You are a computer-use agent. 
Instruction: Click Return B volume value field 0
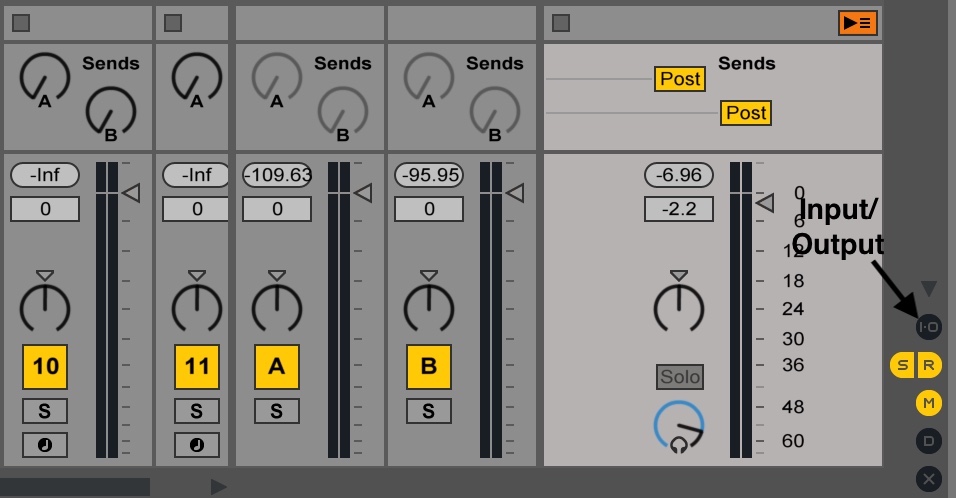pyautogui.click(x=429, y=209)
